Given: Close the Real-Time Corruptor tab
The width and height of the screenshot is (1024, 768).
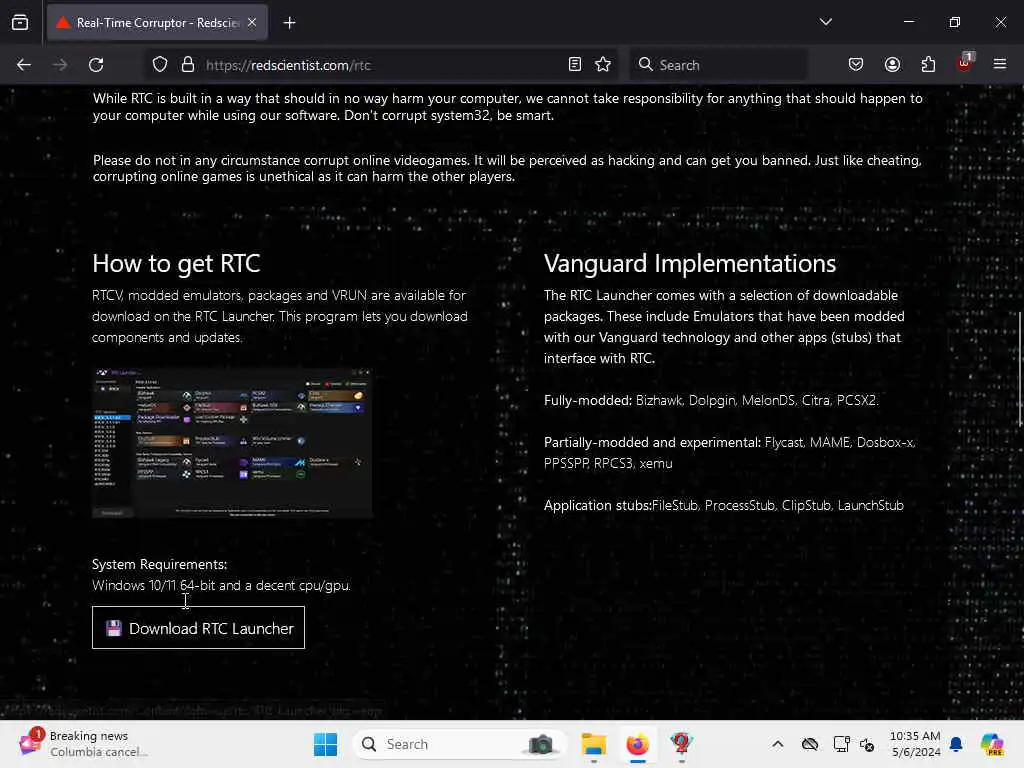Looking at the screenshot, I should coord(252,23).
